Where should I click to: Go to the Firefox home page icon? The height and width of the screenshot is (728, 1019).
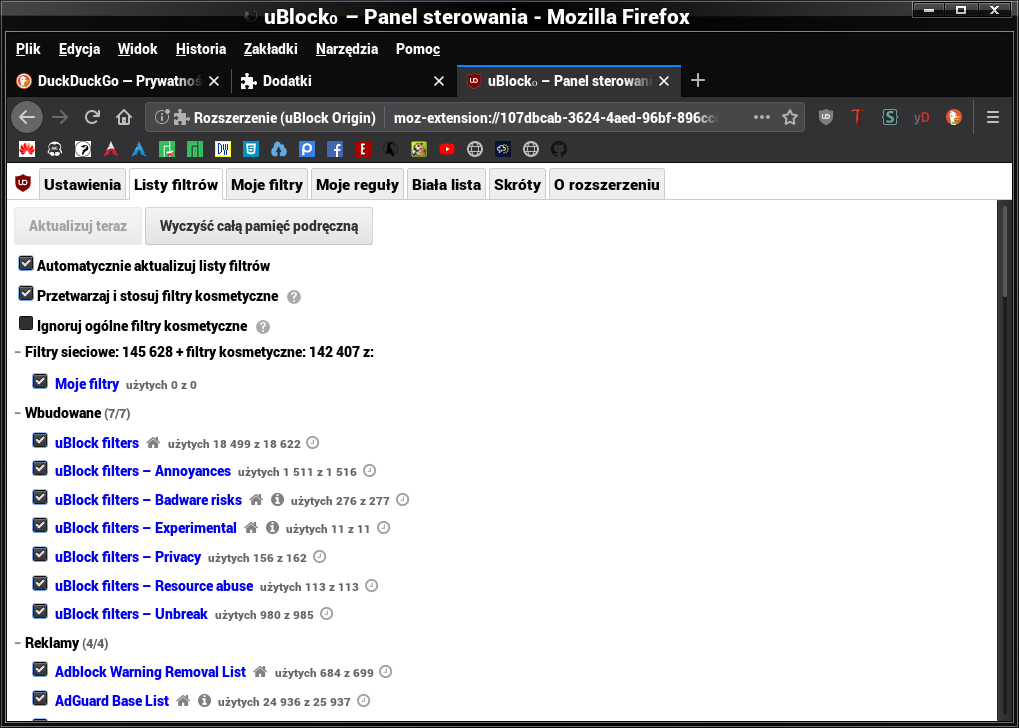[x=123, y=118]
